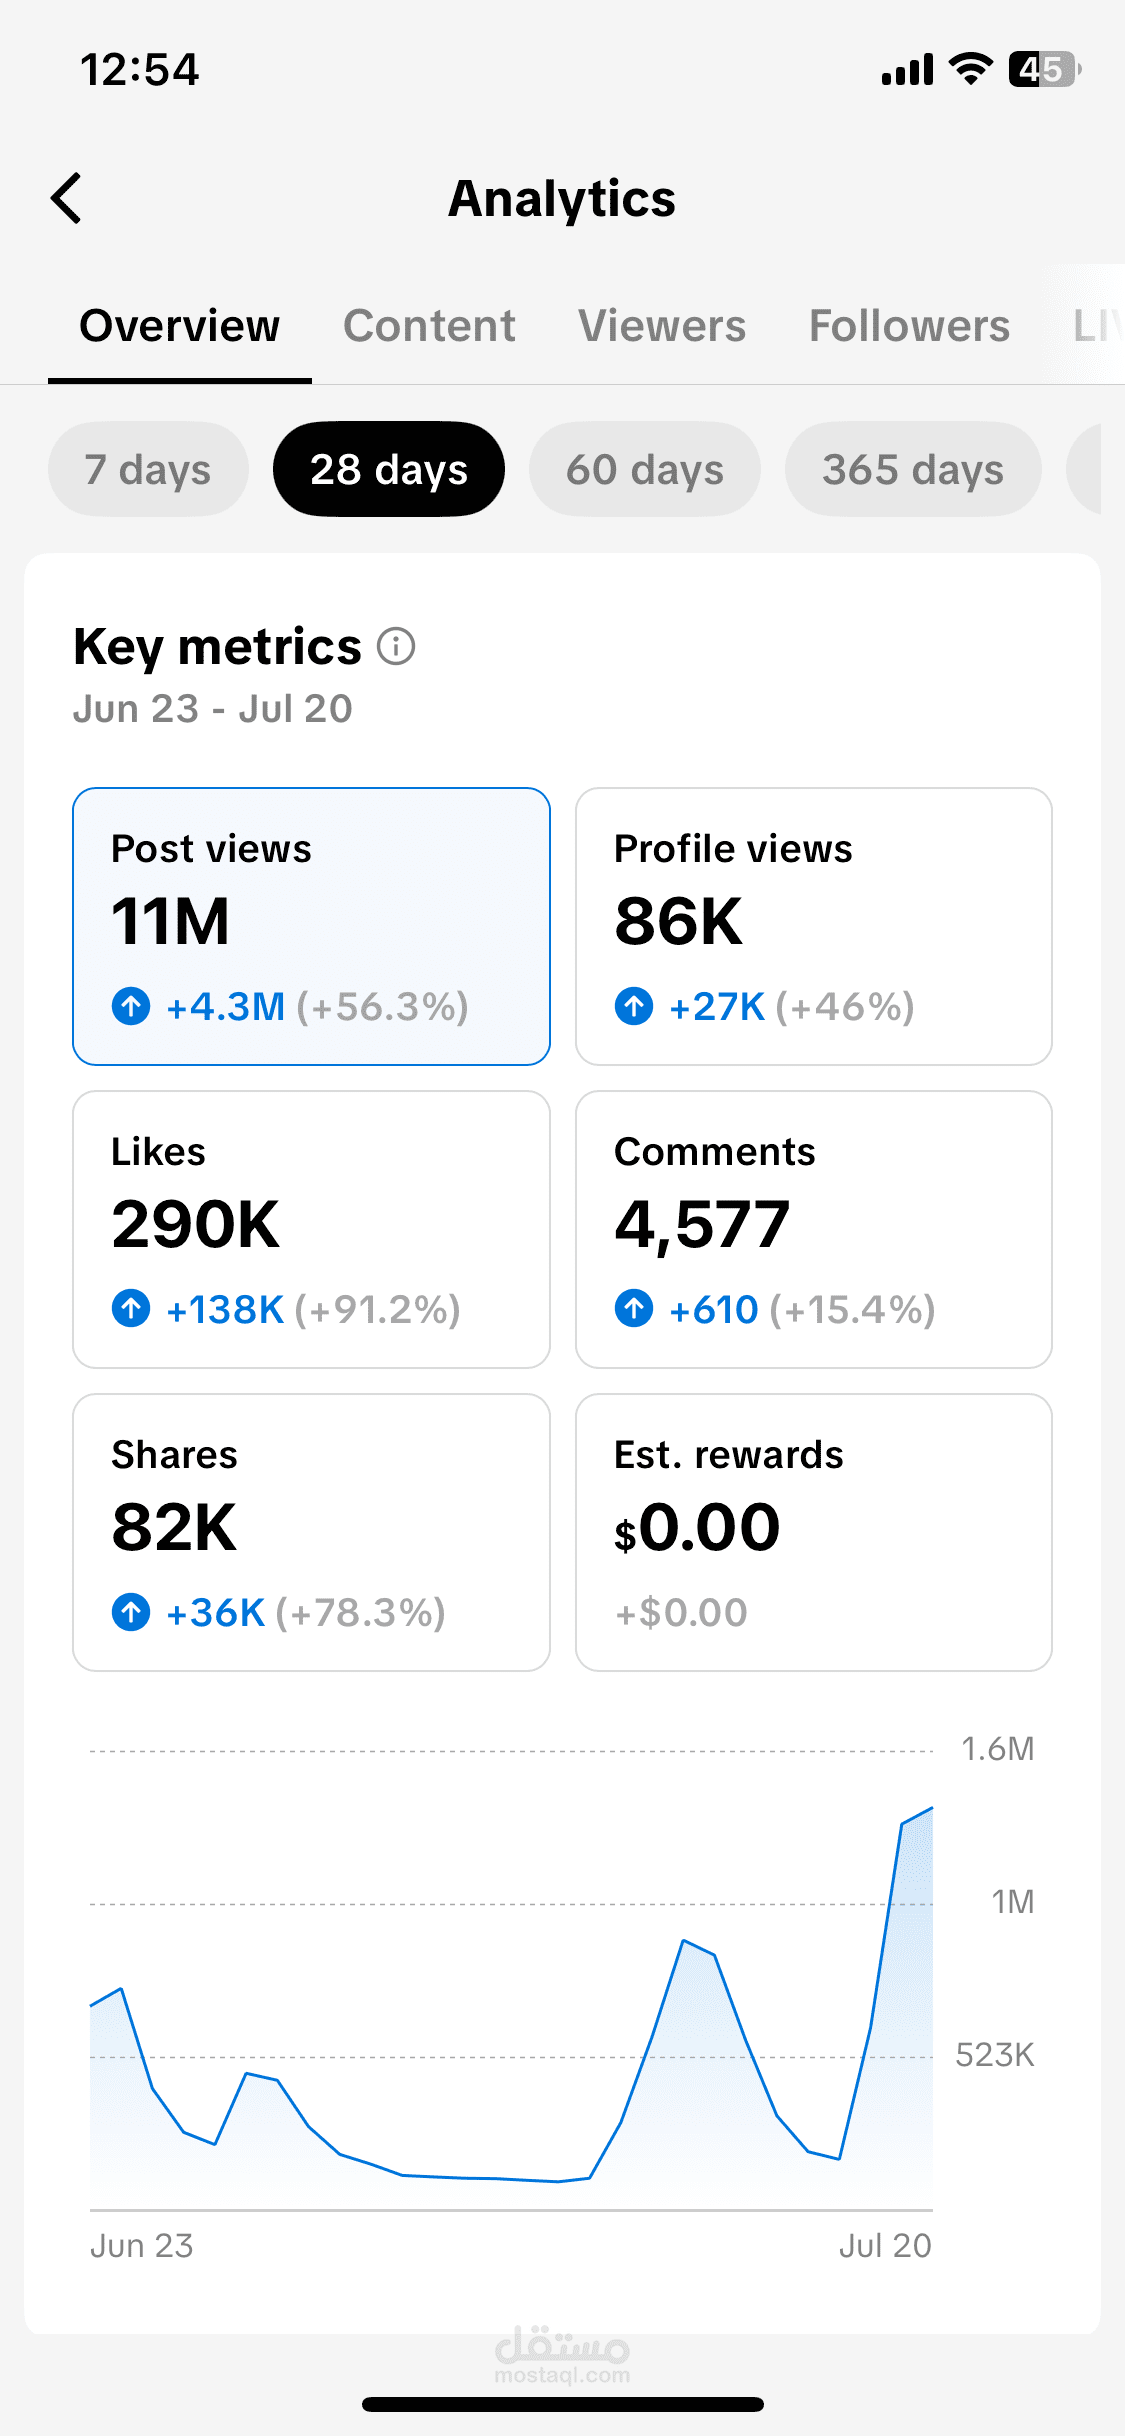Tap the Likes increase arrow icon
The width and height of the screenshot is (1125, 2436).
131,1308
